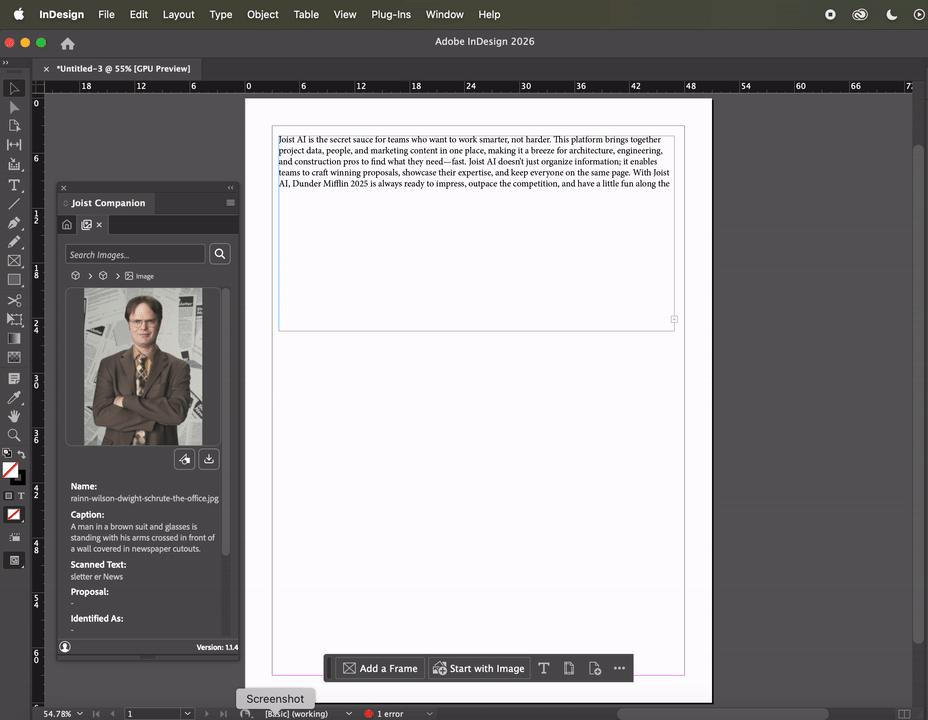
Task: Select the Scissors tool
Action: tap(14, 301)
